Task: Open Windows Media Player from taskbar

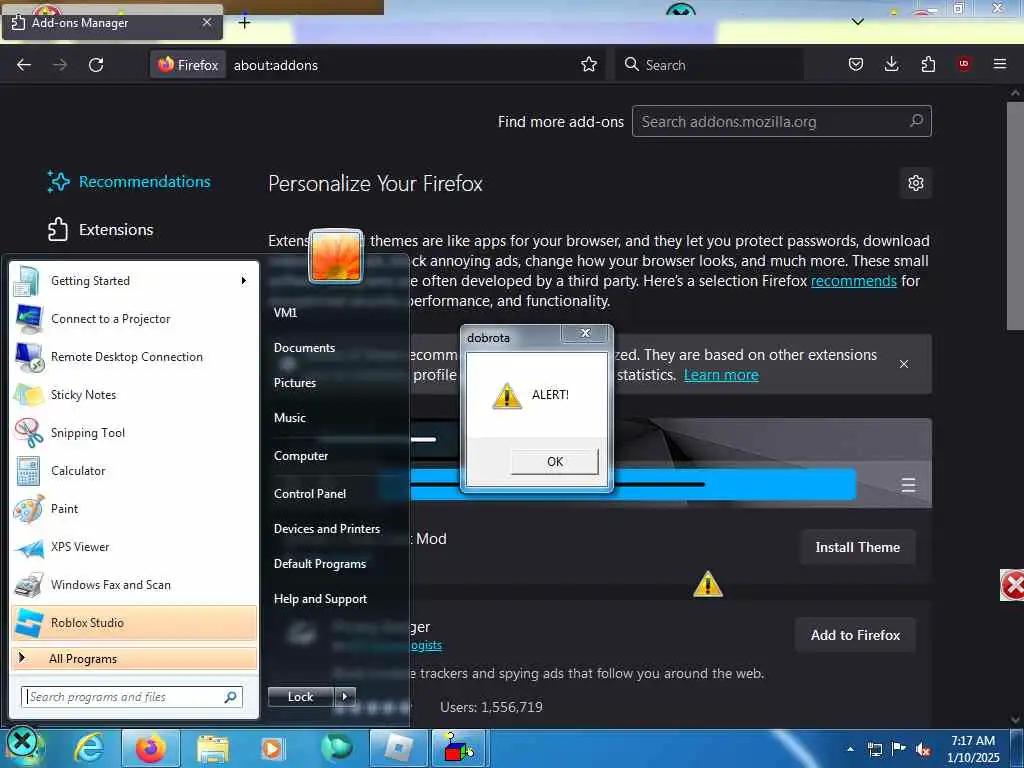Action: 272,748
